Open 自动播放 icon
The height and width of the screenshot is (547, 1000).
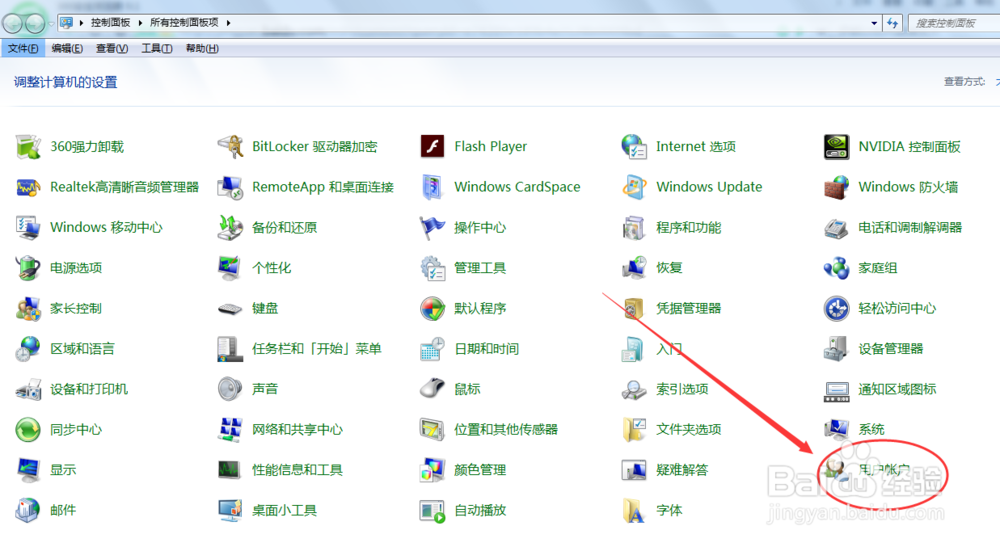(x=432, y=510)
